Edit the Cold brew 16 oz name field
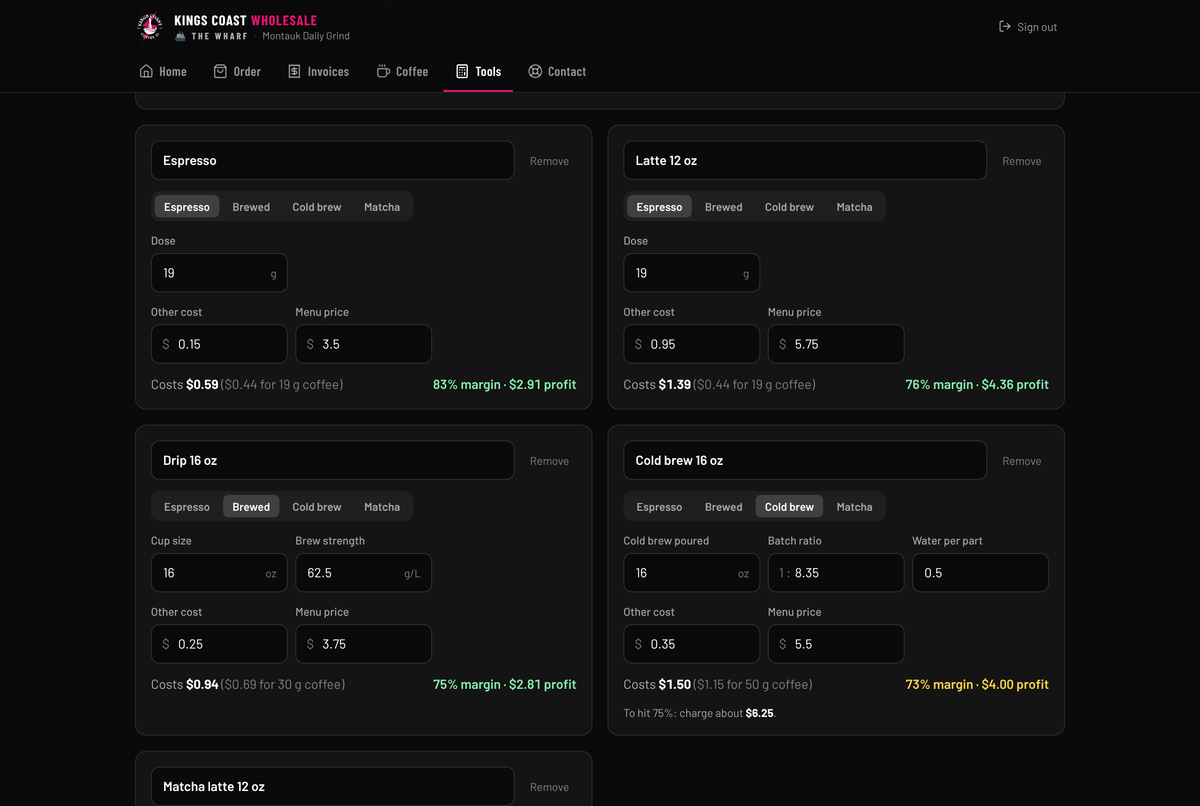 (805, 460)
